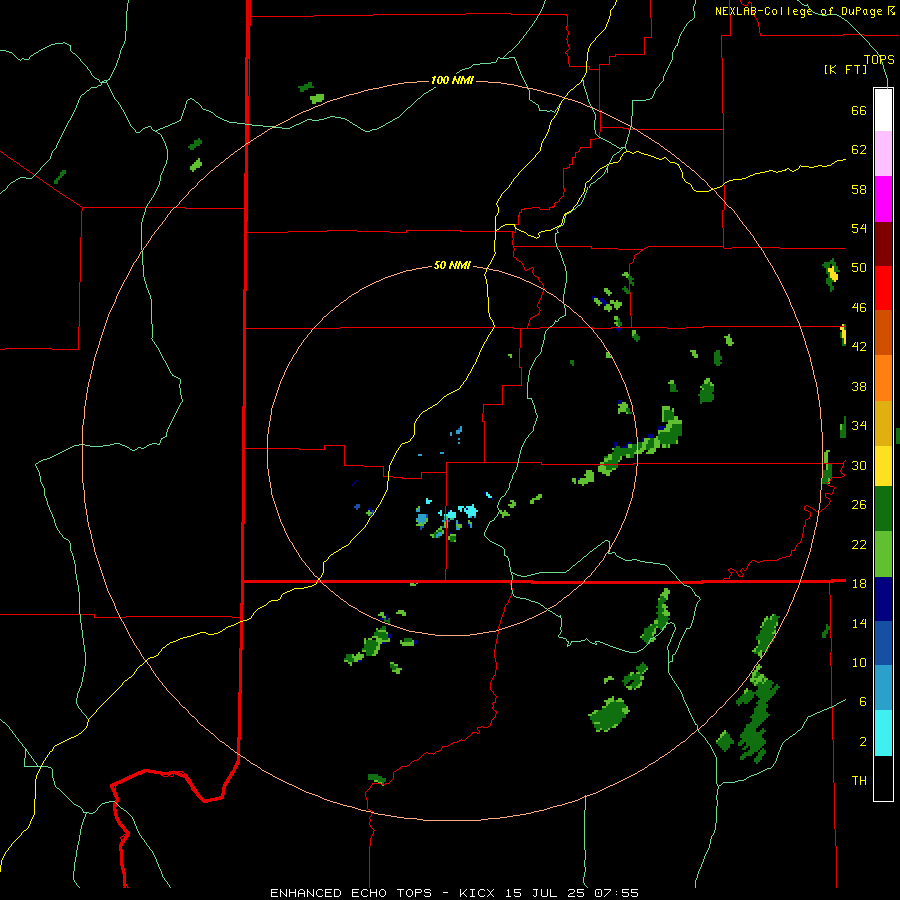Click the light green swatch between 18 and 22

[883, 554]
